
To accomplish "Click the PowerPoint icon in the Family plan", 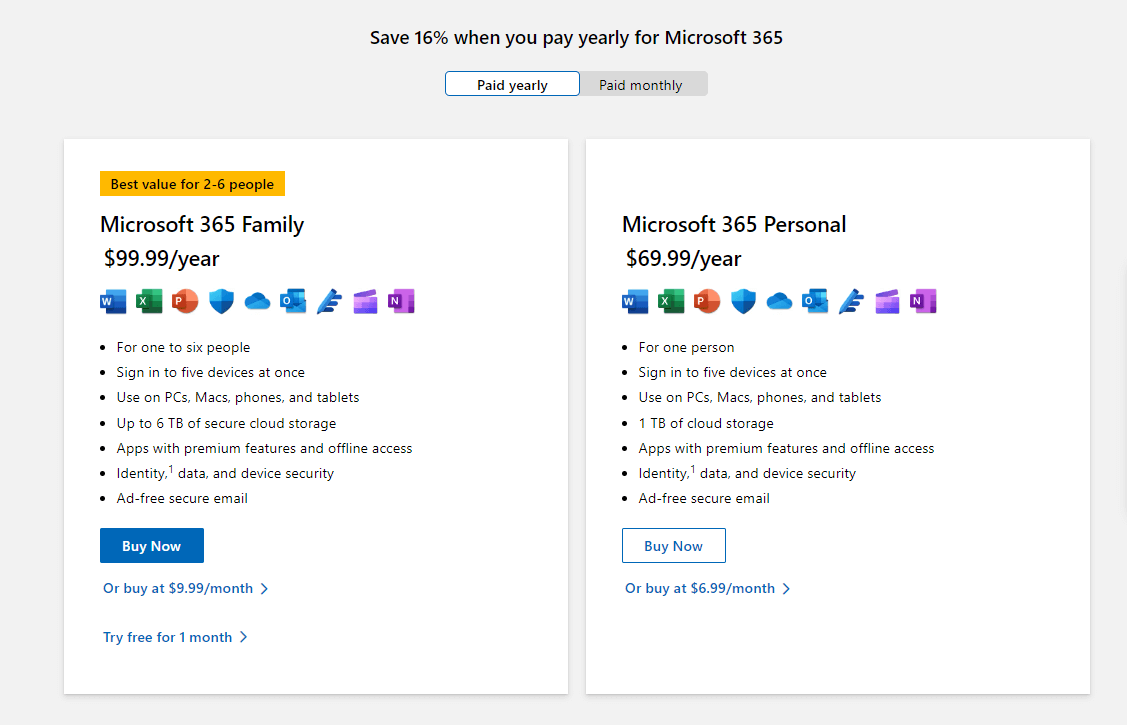I will (x=185, y=301).
